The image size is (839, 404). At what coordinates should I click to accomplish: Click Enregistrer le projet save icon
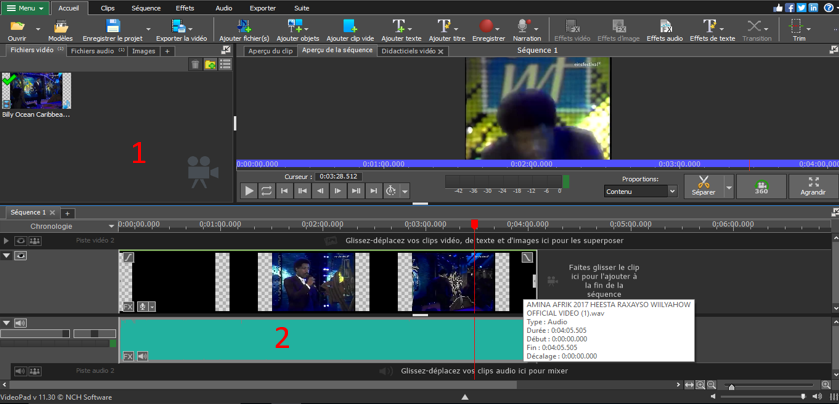click(x=112, y=26)
